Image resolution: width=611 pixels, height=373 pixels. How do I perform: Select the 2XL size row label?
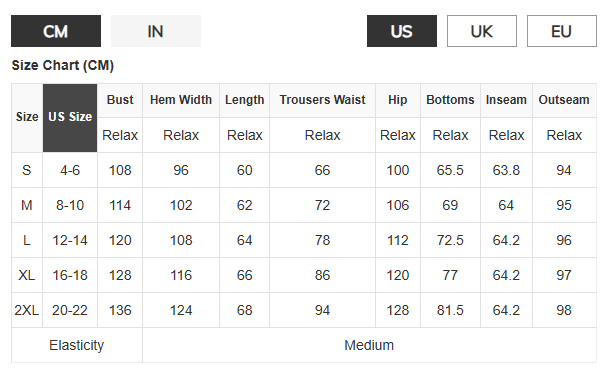tap(27, 311)
